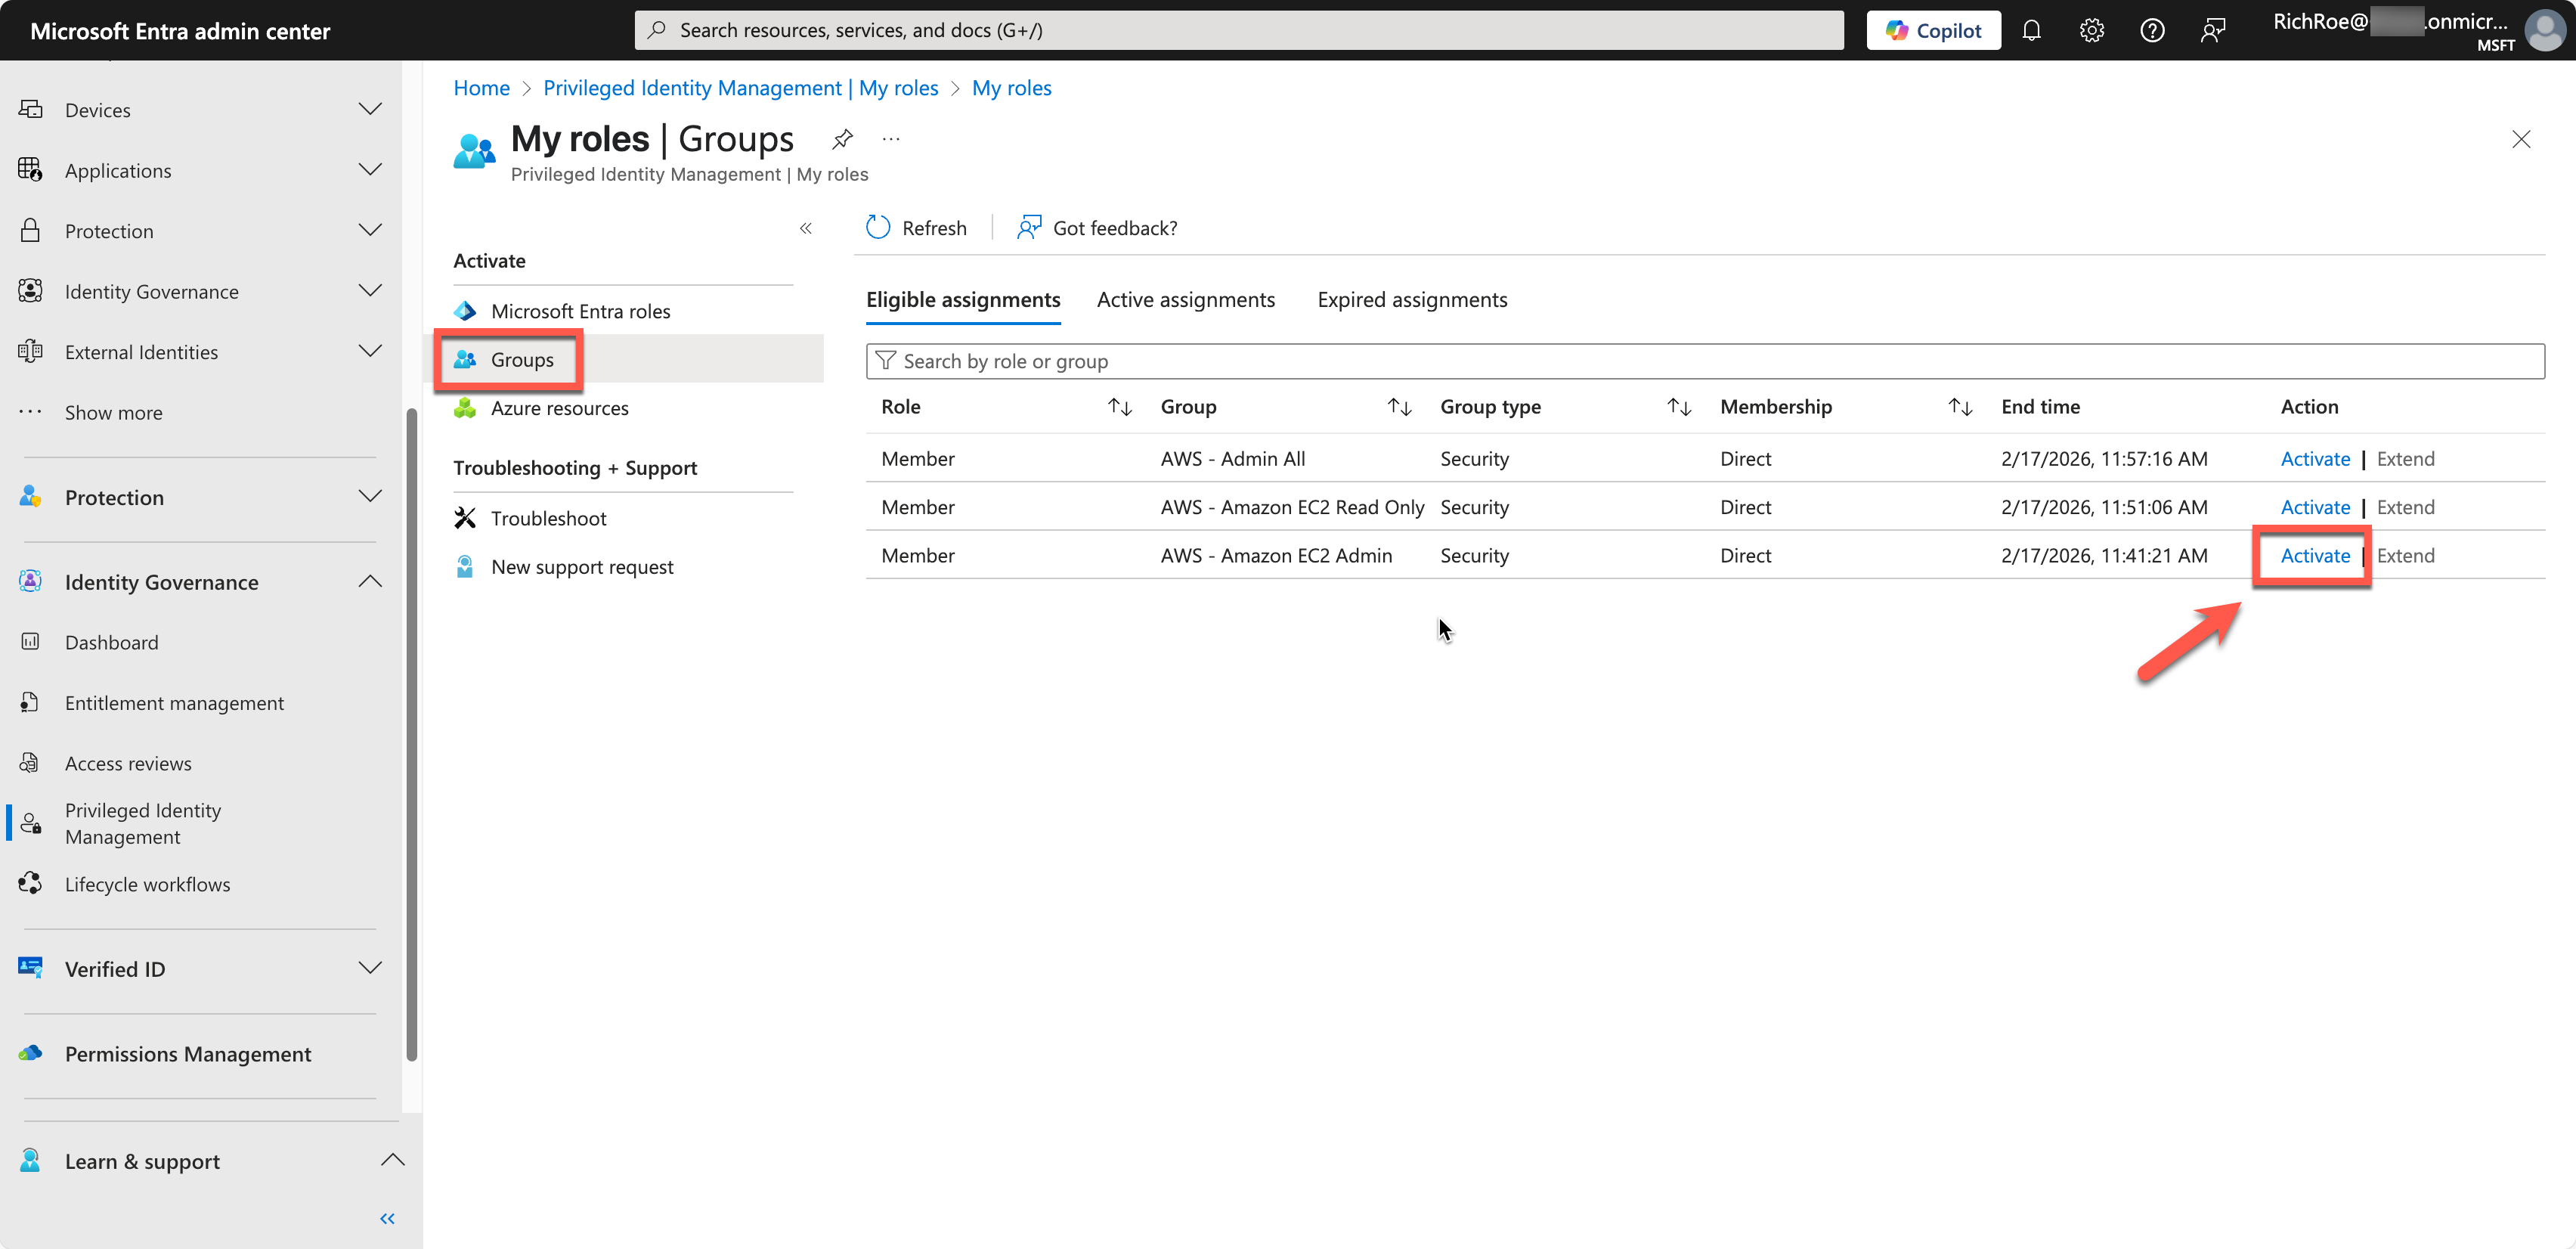The image size is (2576, 1249).
Task: Open the ellipsis more options menu
Action: tap(891, 139)
